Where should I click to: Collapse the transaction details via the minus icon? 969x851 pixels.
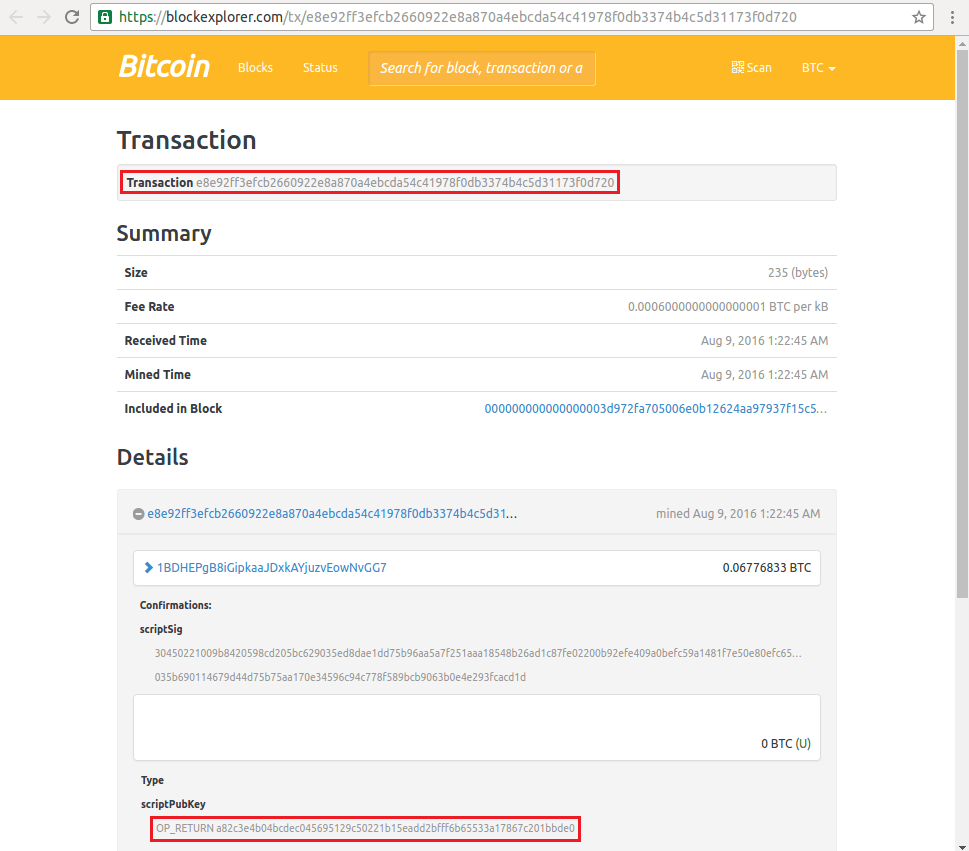pos(138,513)
